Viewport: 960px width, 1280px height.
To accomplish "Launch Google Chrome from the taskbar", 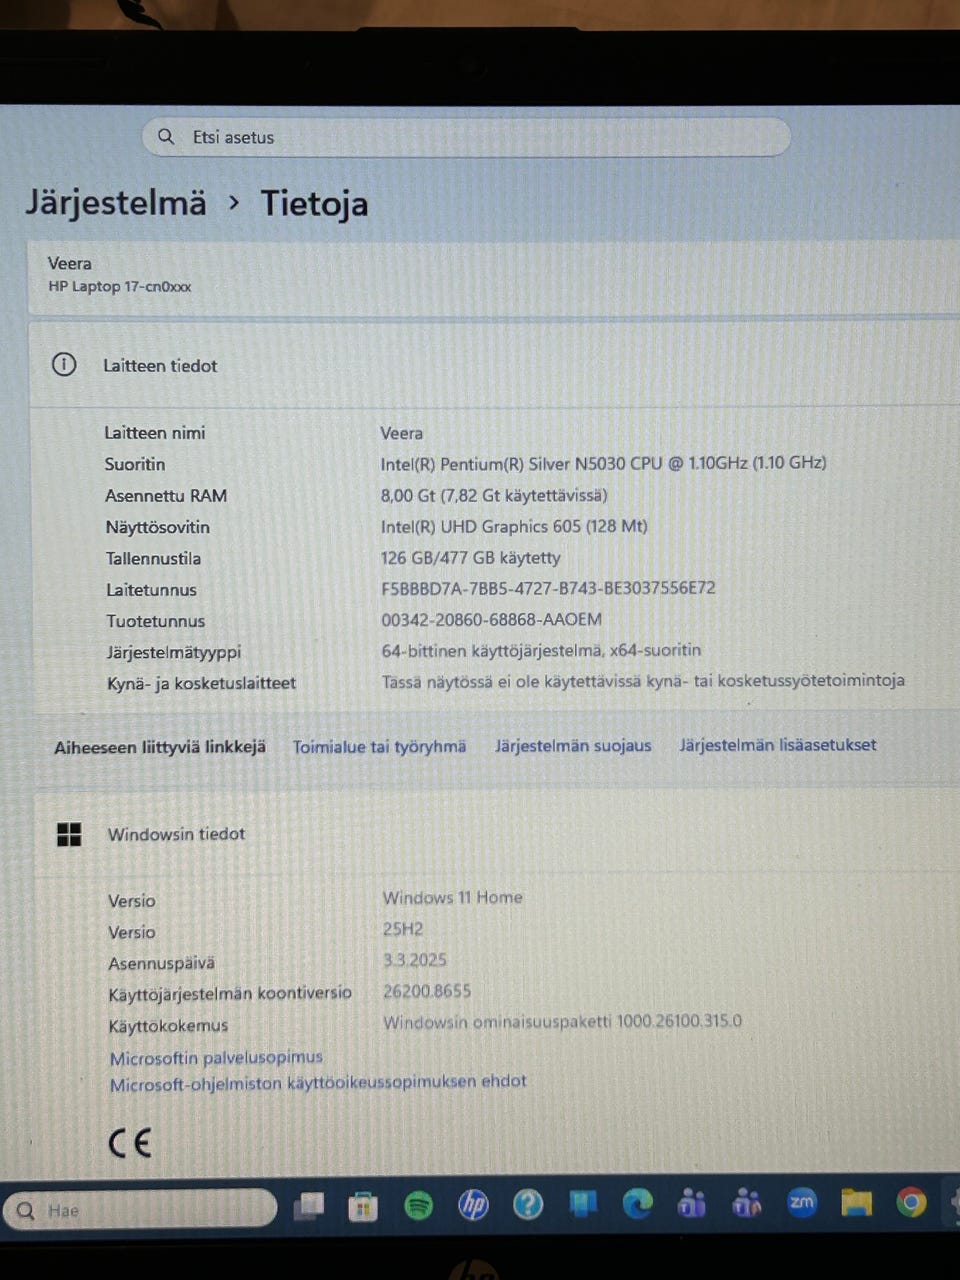I will click(x=911, y=1201).
